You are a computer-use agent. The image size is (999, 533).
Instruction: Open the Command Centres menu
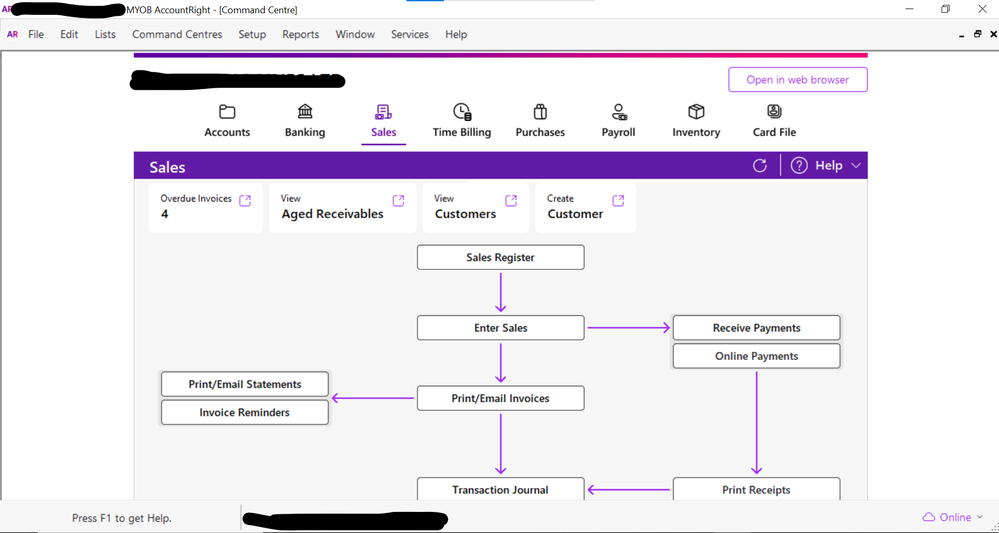click(177, 34)
